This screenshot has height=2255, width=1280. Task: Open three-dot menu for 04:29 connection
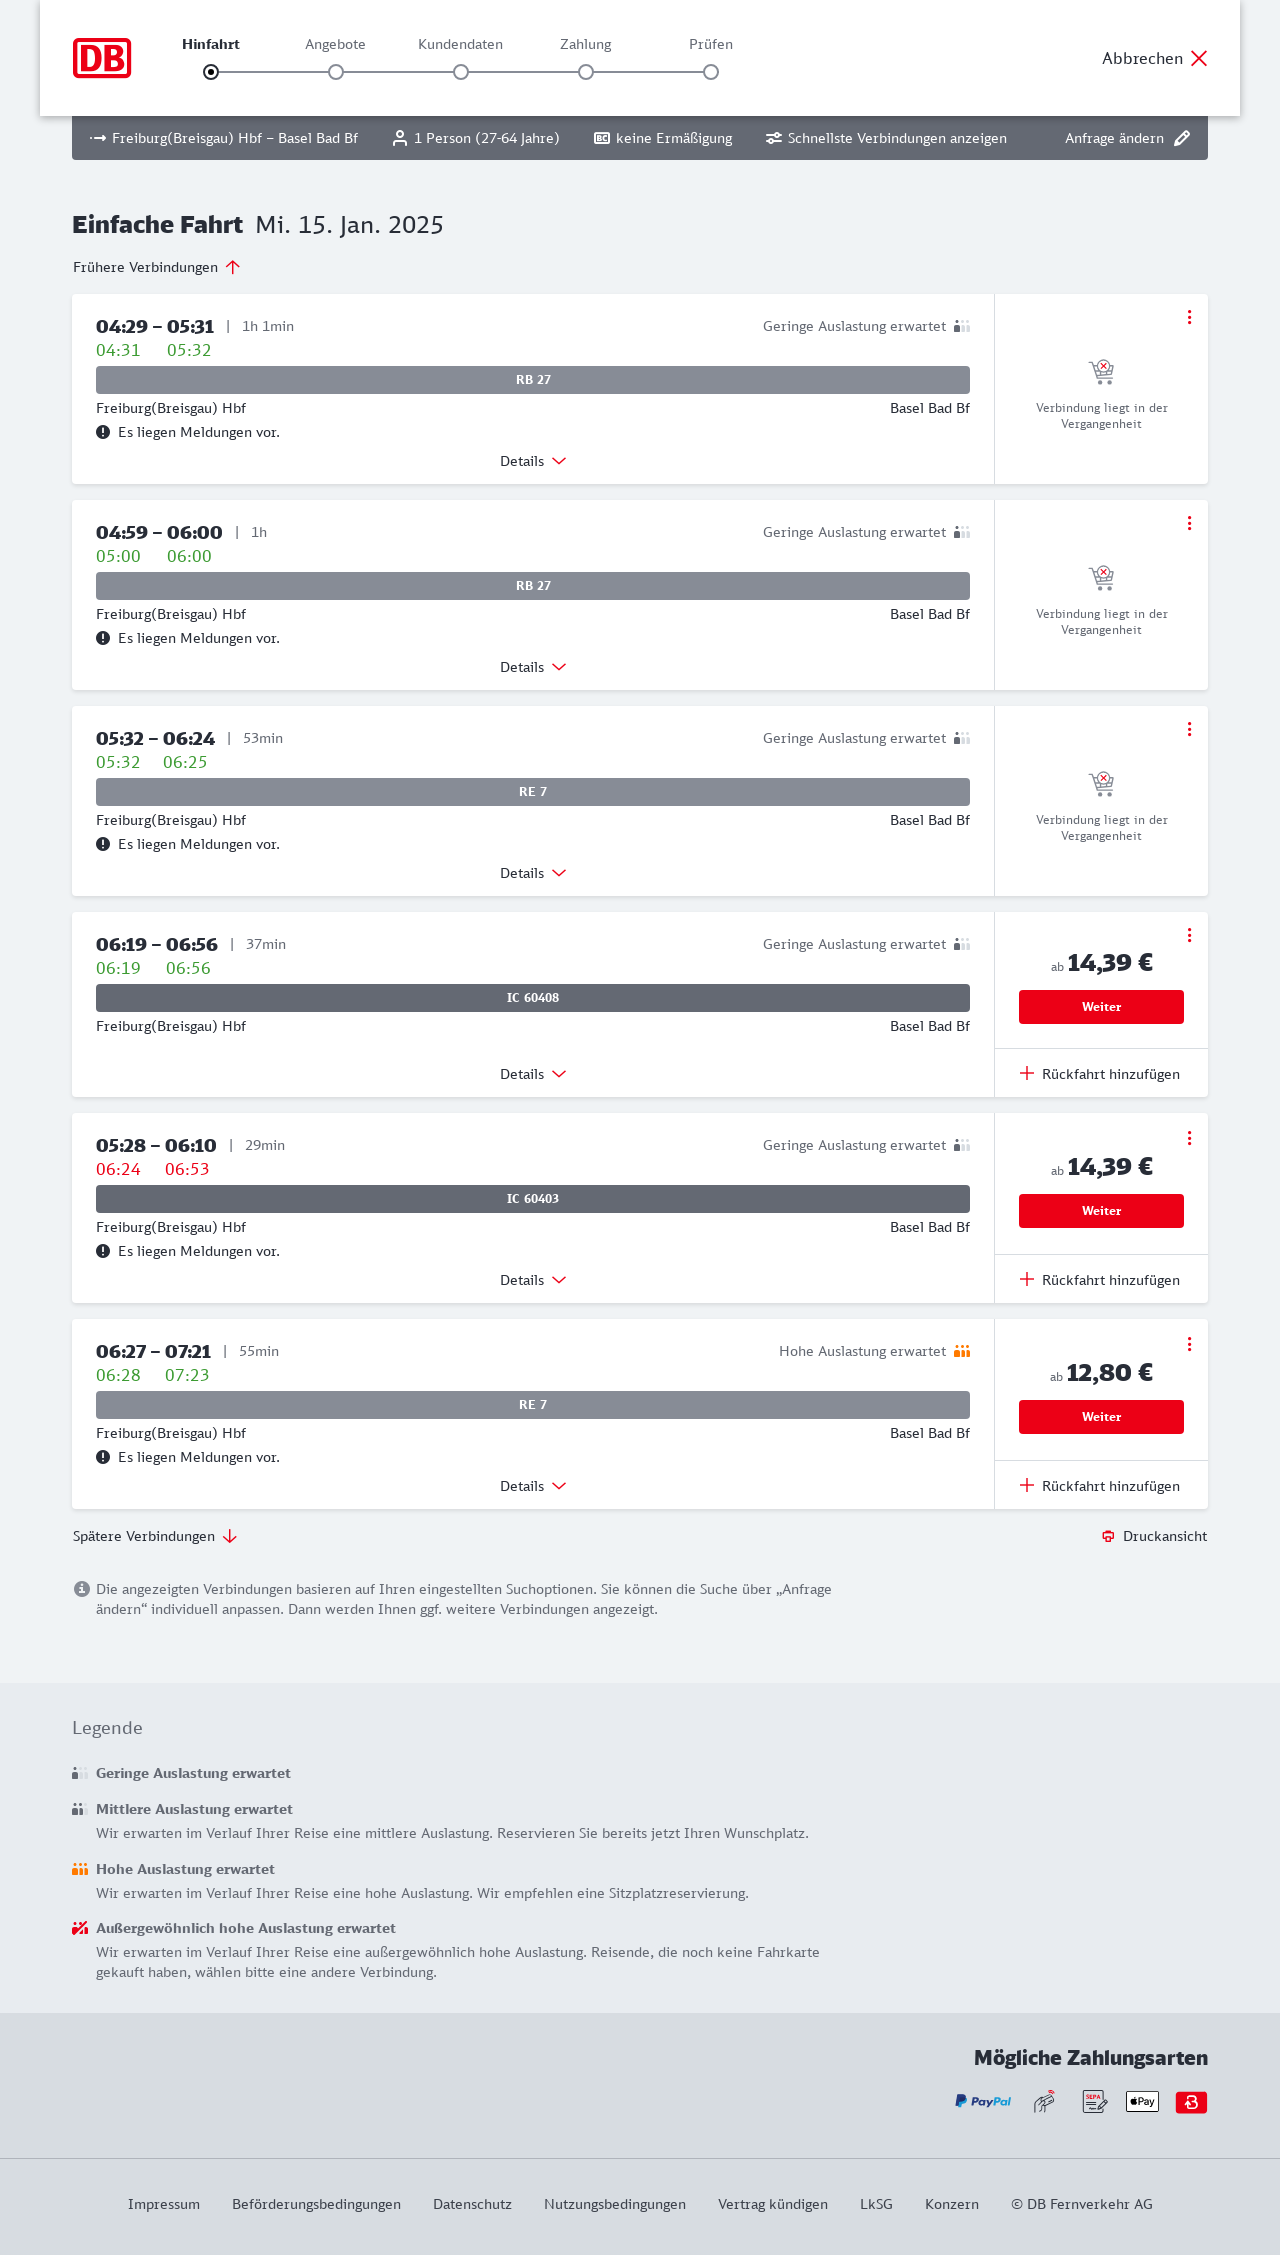(1189, 317)
